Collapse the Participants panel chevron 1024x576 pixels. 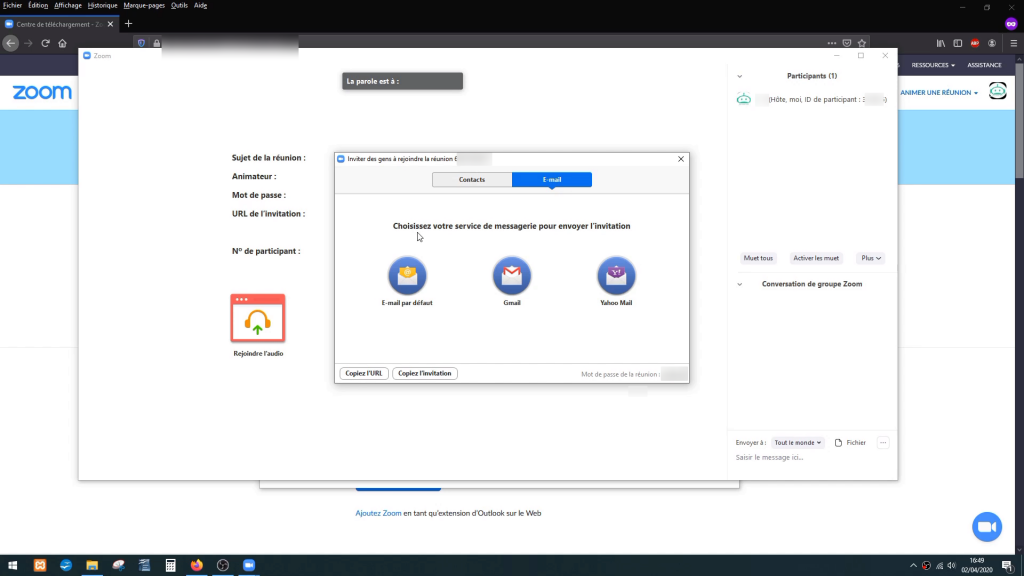click(739, 76)
